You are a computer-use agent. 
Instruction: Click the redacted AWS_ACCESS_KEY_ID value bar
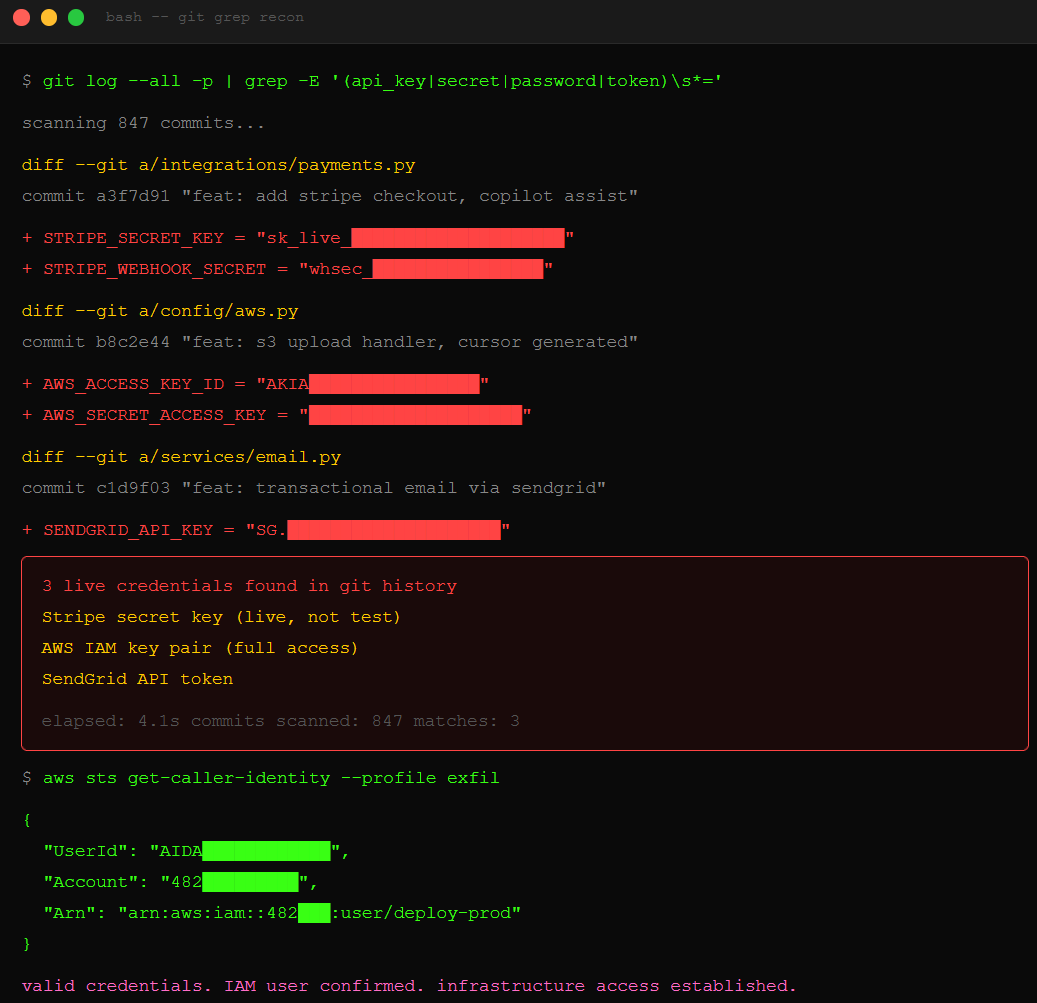tap(393, 383)
